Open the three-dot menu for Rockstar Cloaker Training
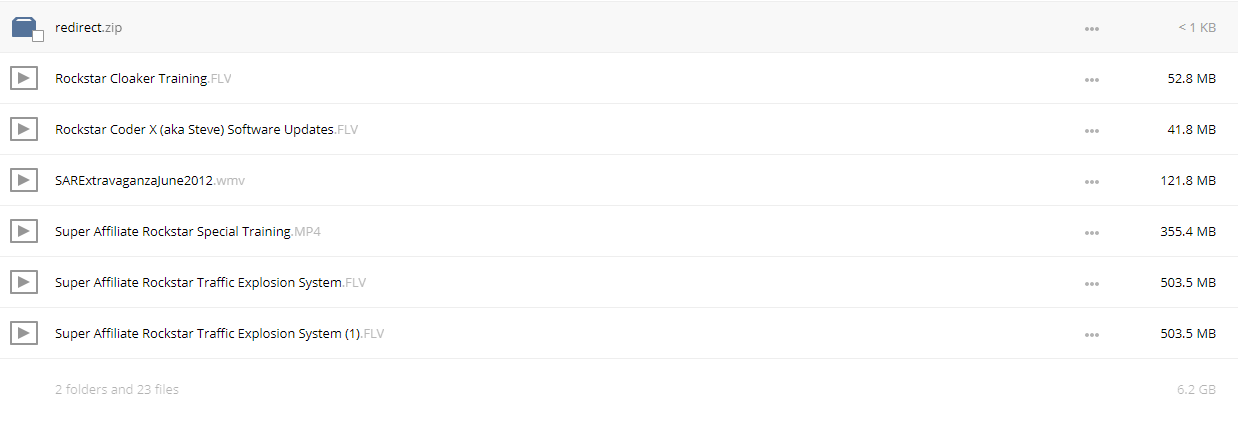Screen dimensions: 1238x423 pos(1092,79)
